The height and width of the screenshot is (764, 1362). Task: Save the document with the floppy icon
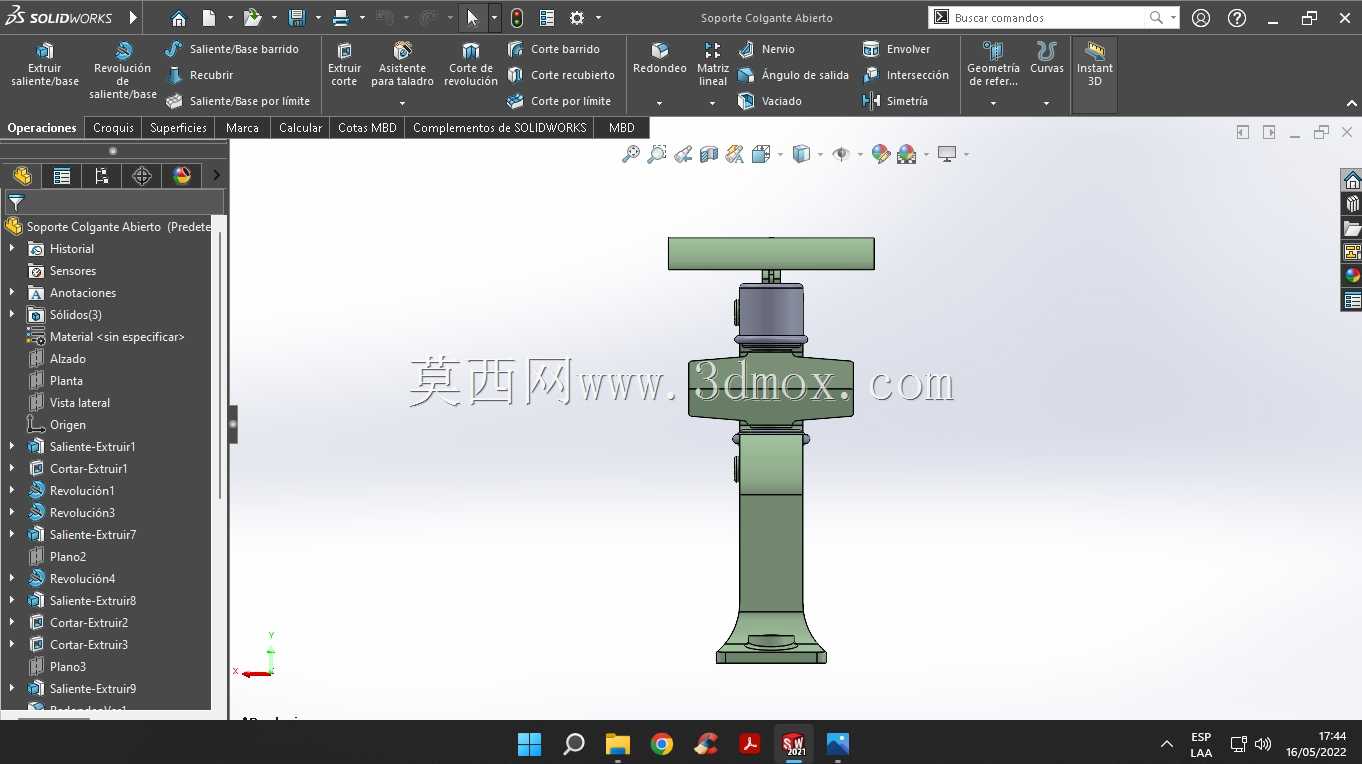297,18
